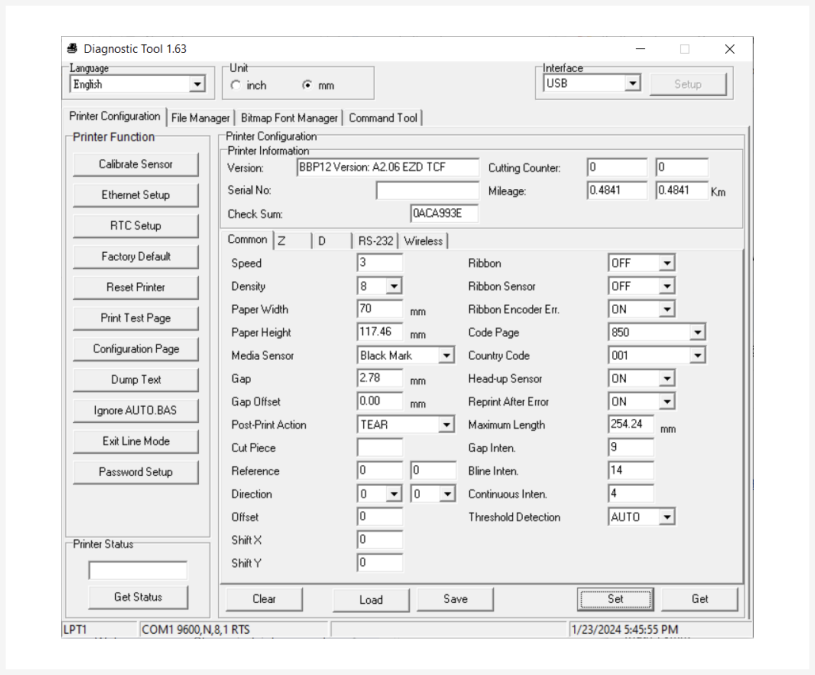
Task: Open the D settings tab
Action: pos(333,241)
